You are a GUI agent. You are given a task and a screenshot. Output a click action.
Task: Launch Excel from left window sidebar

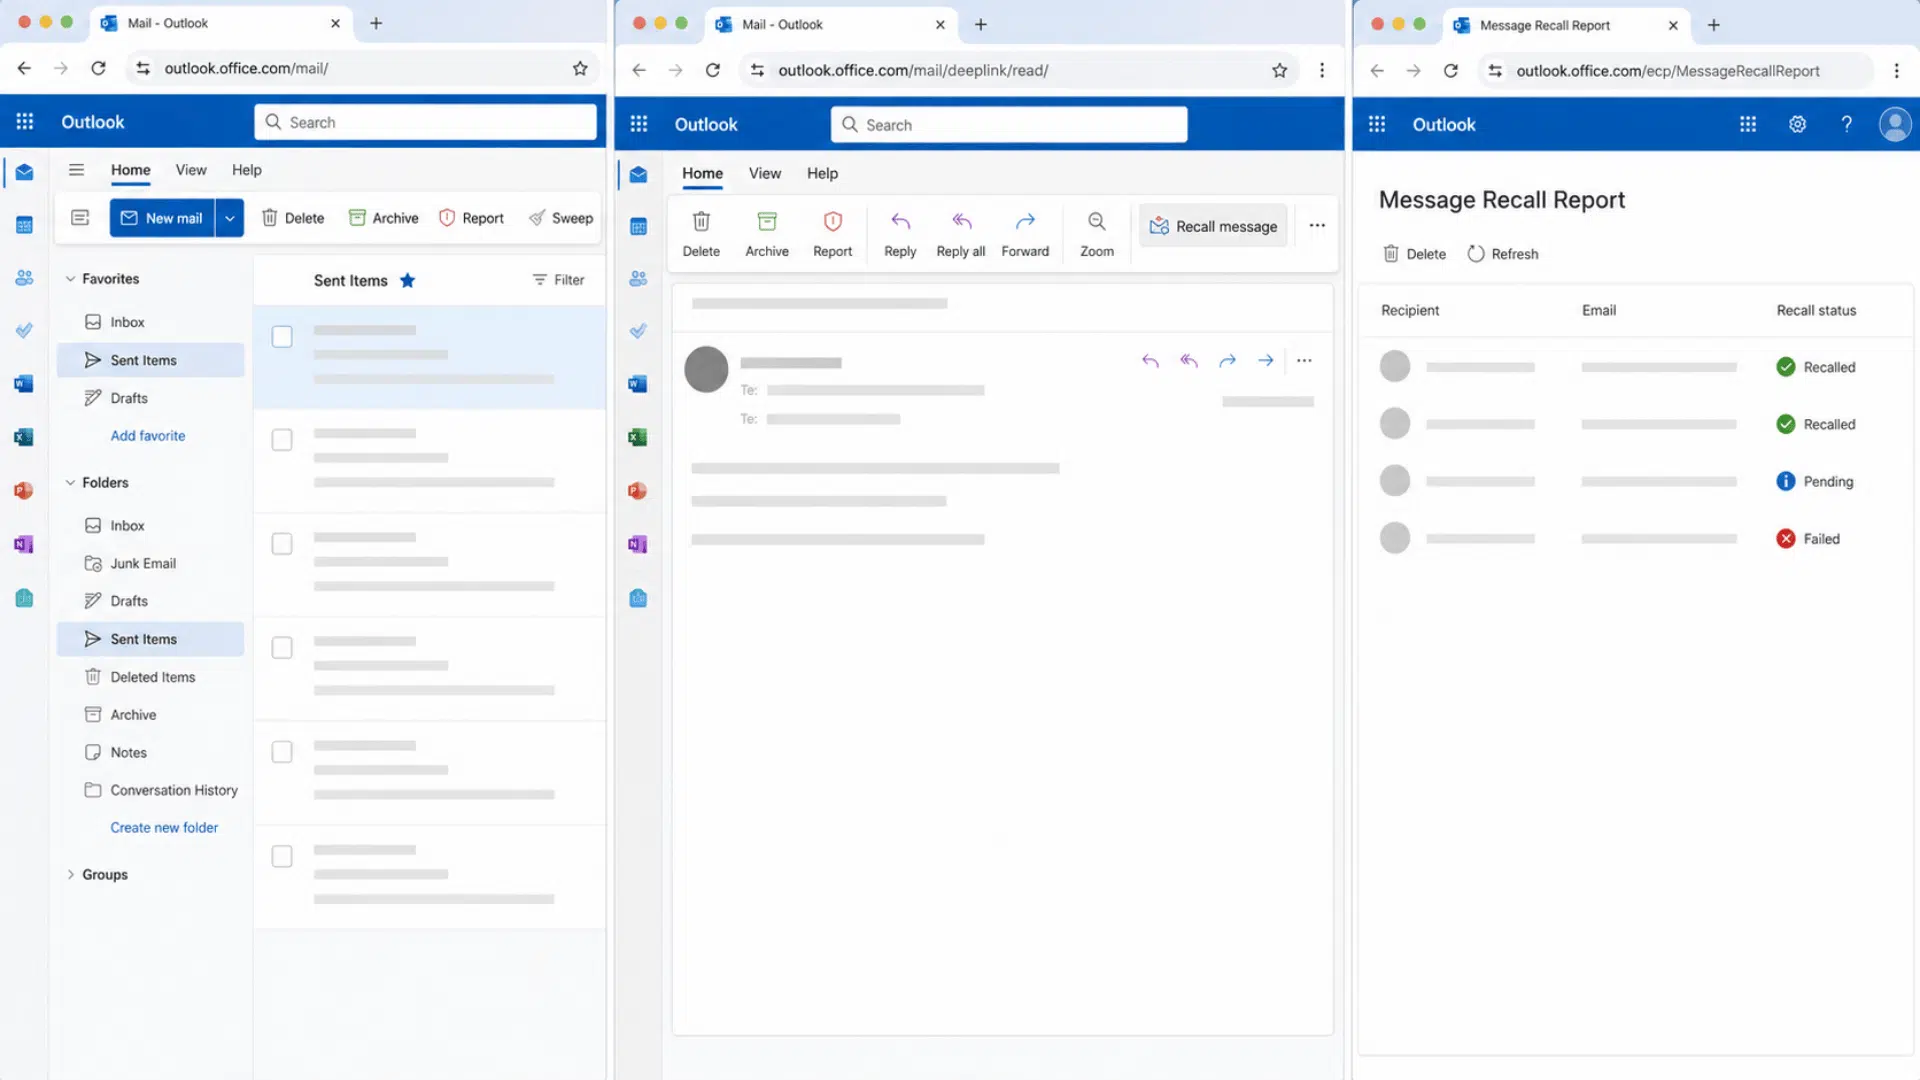pyautogui.click(x=25, y=437)
